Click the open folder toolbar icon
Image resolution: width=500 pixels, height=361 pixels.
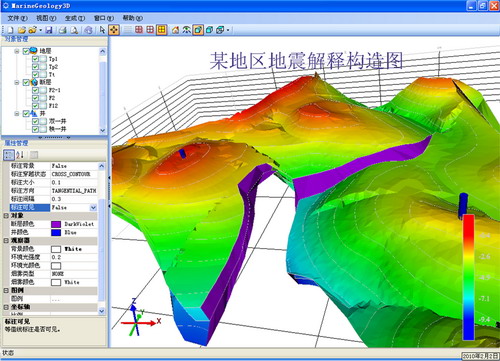[22, 30]
